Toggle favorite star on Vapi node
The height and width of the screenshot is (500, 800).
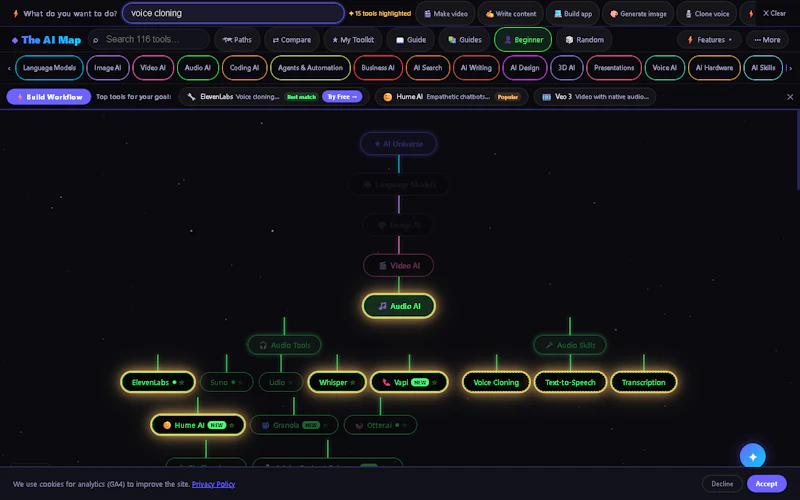click(x=435, y=383)
